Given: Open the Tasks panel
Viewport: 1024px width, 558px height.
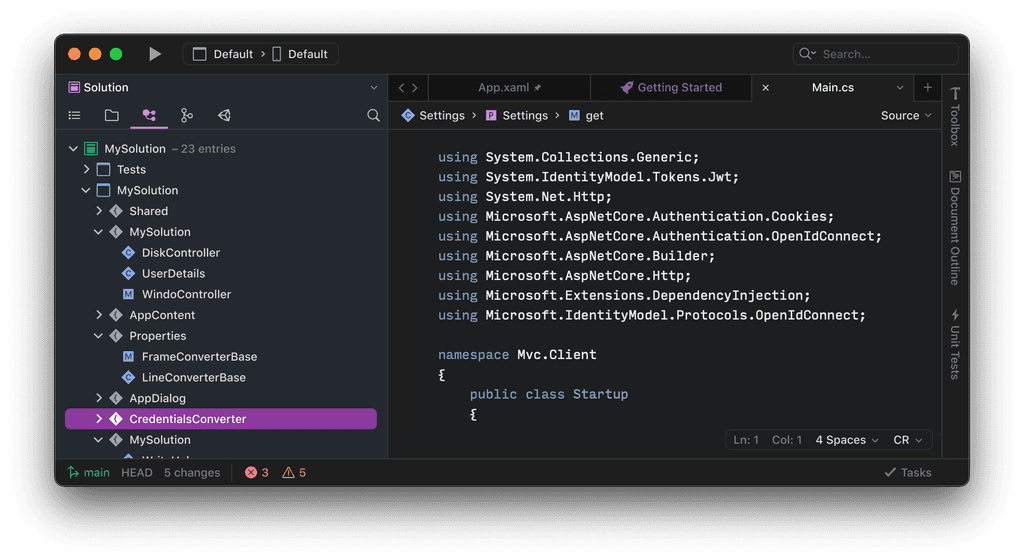Looking at the screenshot, I should point(908,472).
